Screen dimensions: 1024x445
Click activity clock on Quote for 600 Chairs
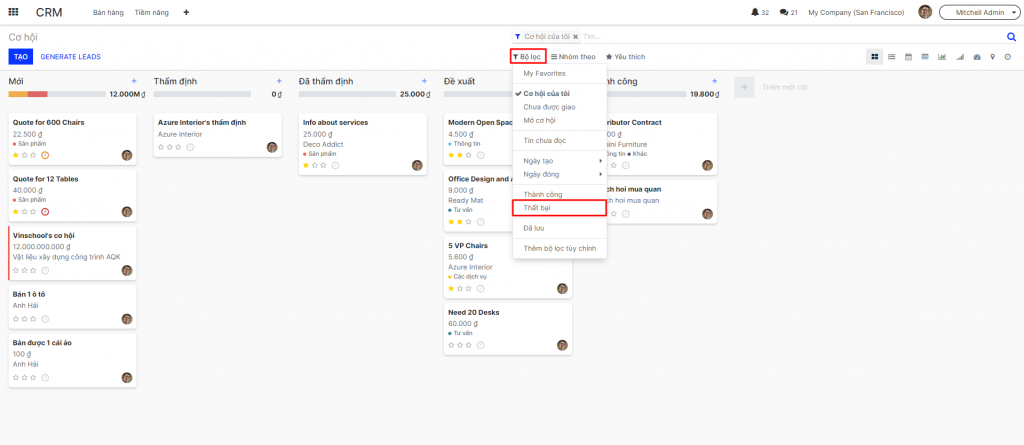click(45, 156)
